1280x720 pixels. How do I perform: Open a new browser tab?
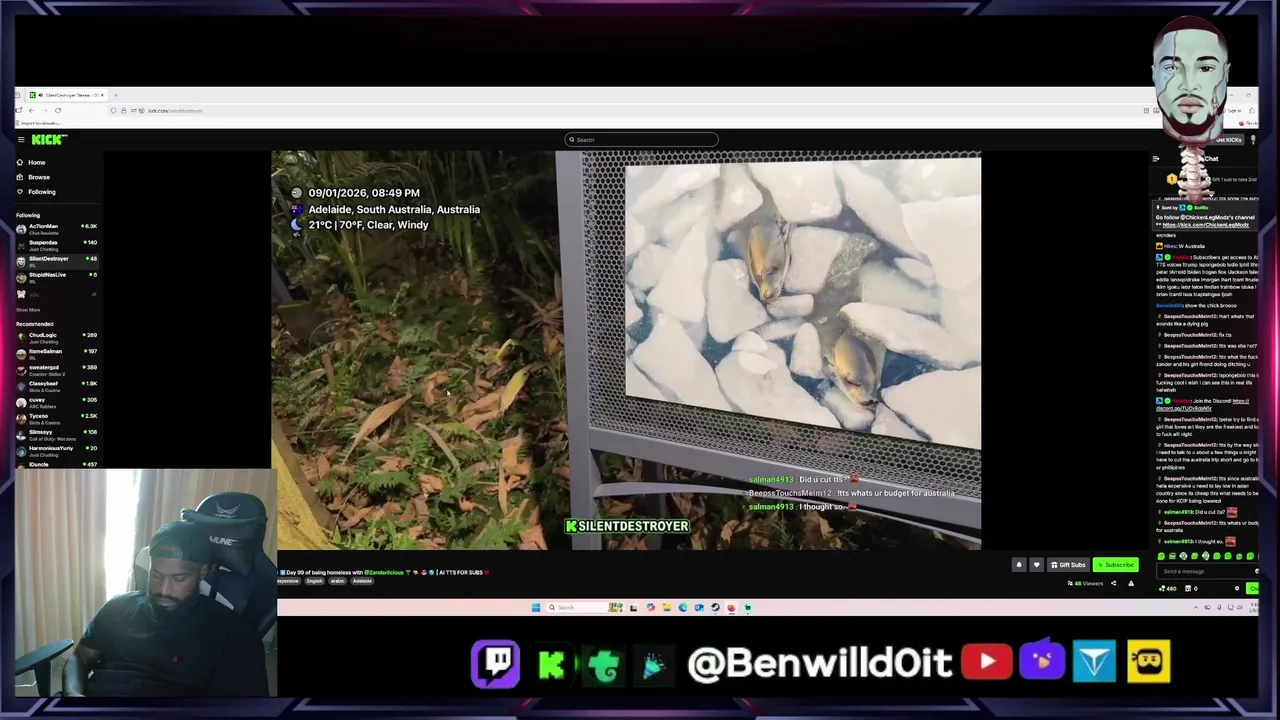click(x=115, y=95)
